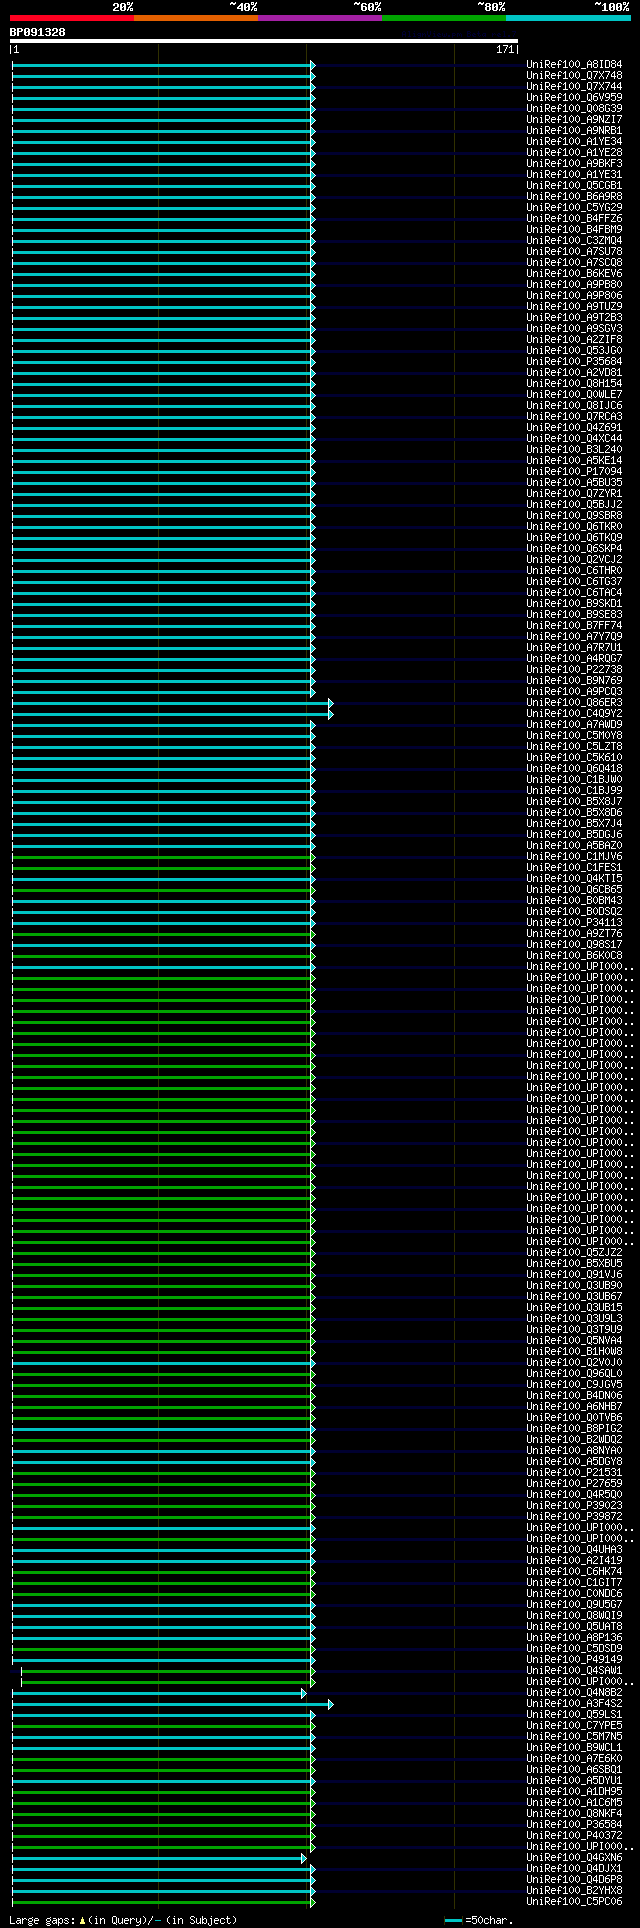Open hit UniRef100_Q4UHA3
Viewport: 640px width, 1928px height.
pyautogui.click(x=574, y=1549)
